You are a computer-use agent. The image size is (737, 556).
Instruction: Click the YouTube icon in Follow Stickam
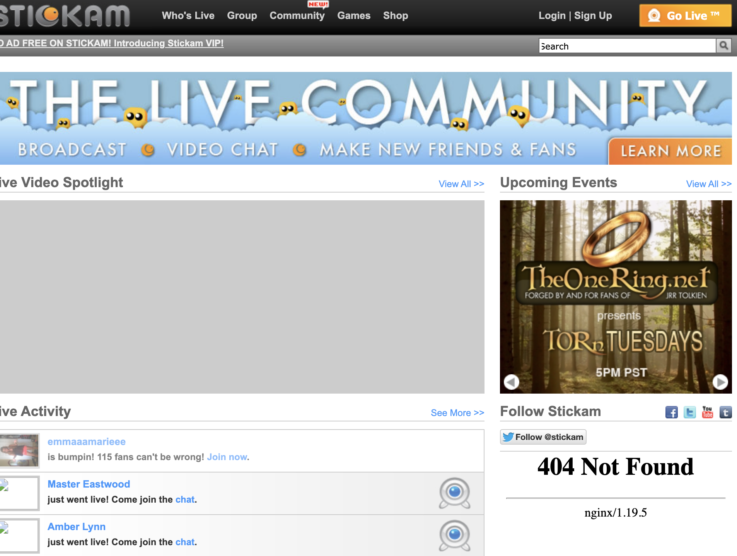(x=708, y=412)
